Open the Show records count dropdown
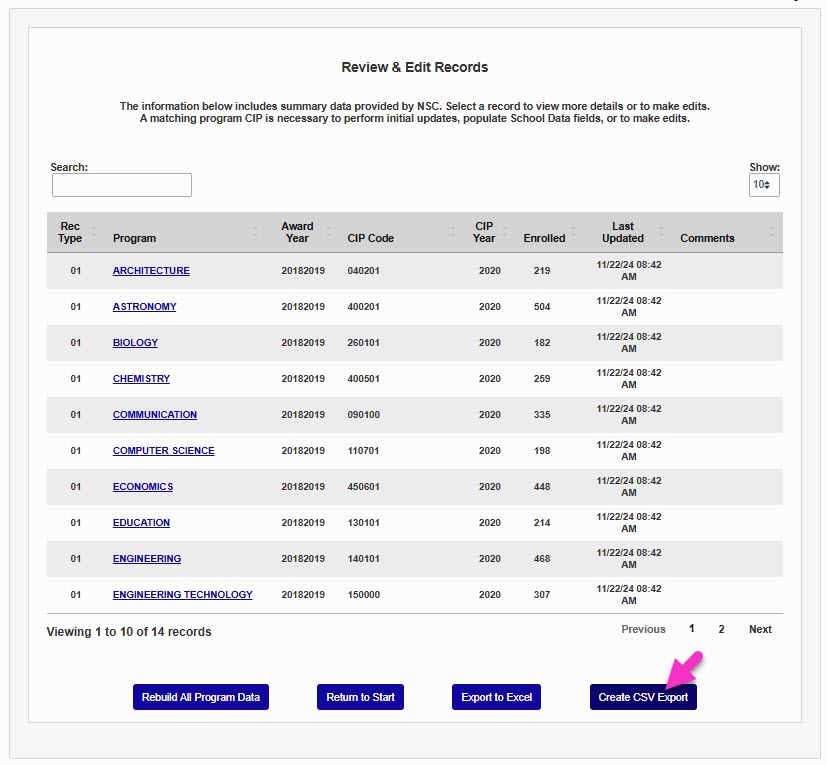This screenshot has height=765, width=827. tap(764, 185)
